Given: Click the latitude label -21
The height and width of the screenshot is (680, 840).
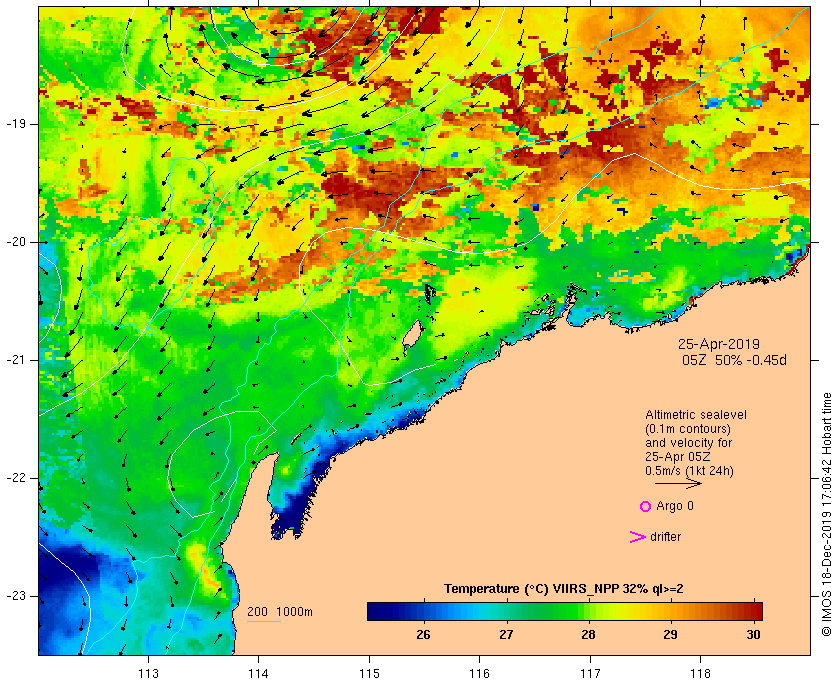Looking at the screenshot, I should click(15, 360).
